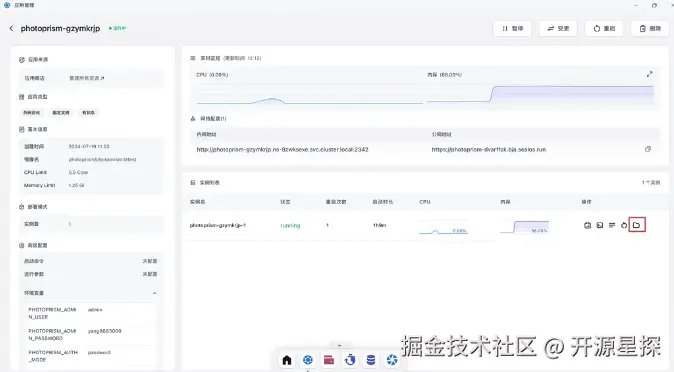The width and height of the screenshot is (674, 372).
Task: Click the instance row's memory mini chart
Action: [524, 227]
